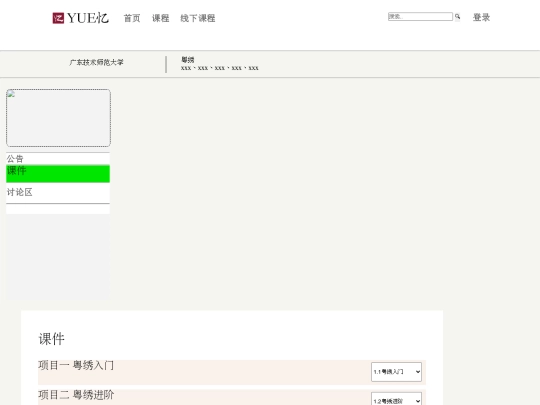Click 项目一 粤绣入门 row title
540x405 pixels.
point(76,365)
